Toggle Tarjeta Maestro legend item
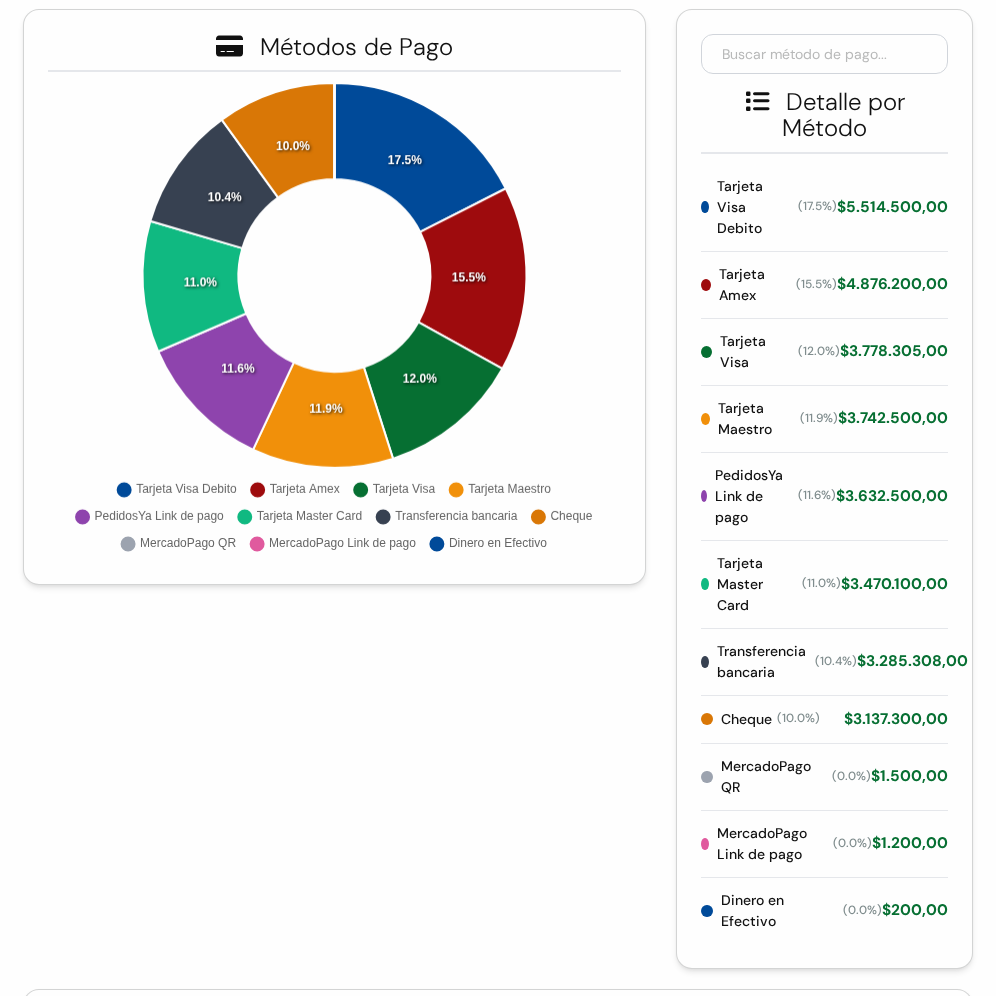 pyautogui.click(x=500, y=489)
